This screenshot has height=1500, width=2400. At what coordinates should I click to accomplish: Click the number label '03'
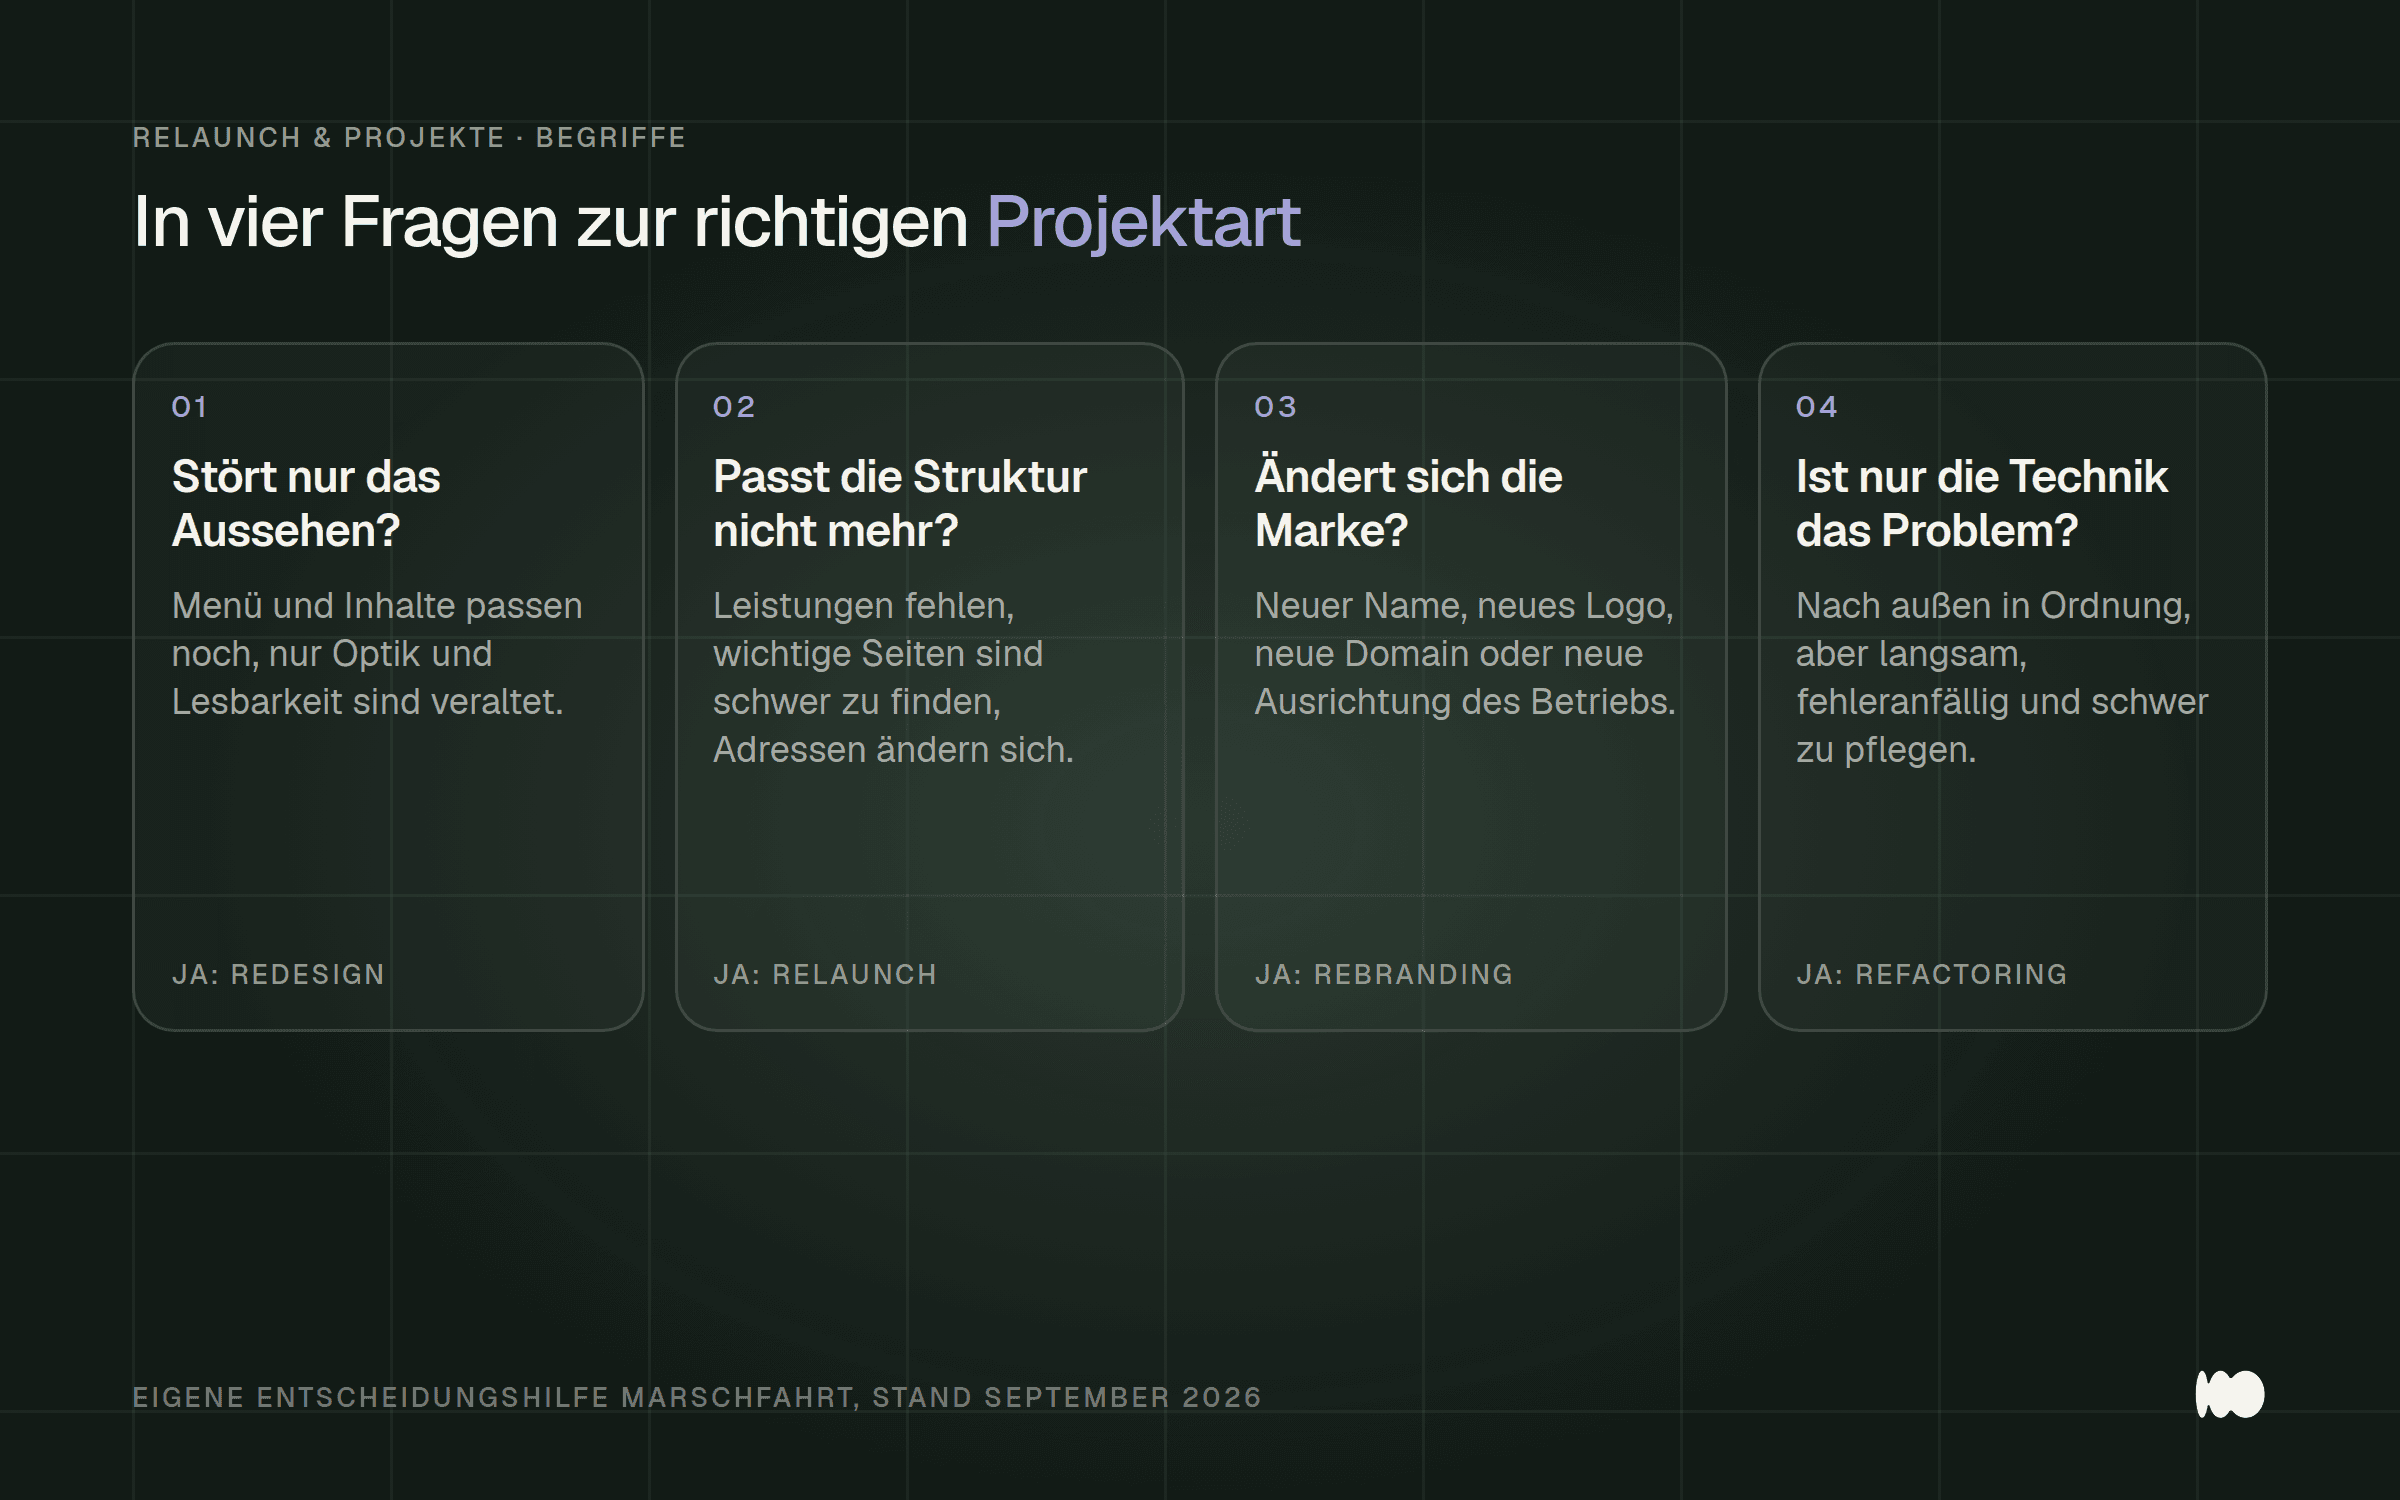coord(1275,407)
